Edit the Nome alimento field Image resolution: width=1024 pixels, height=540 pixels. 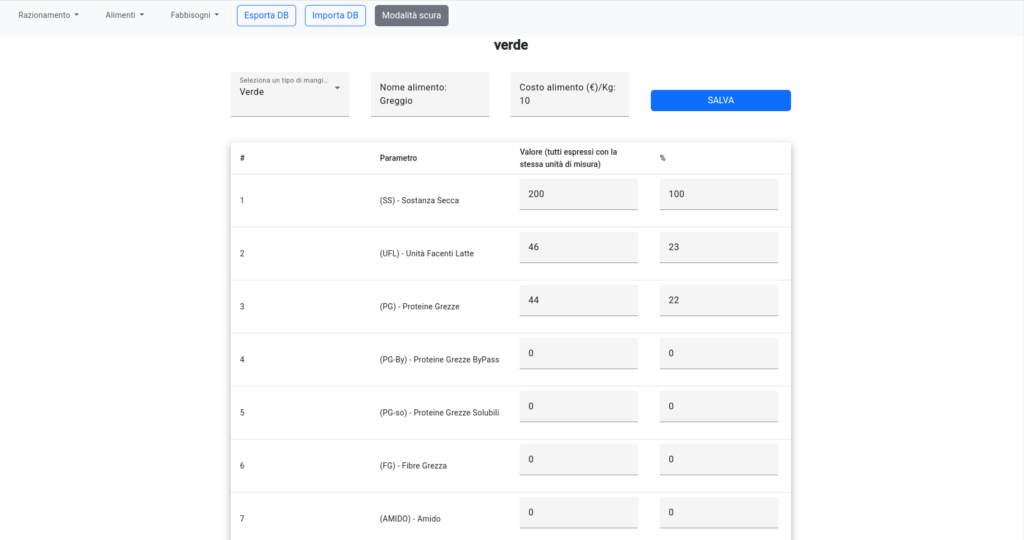(429, 100)
